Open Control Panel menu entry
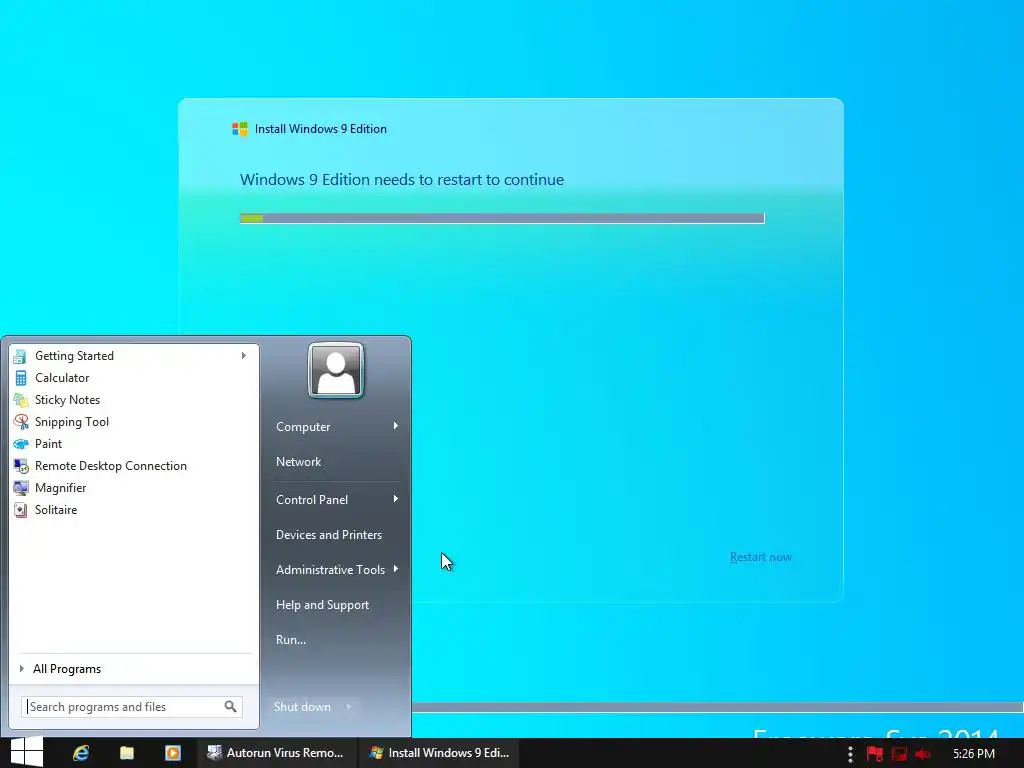The image size is (1024, 768). pos(312,500)
